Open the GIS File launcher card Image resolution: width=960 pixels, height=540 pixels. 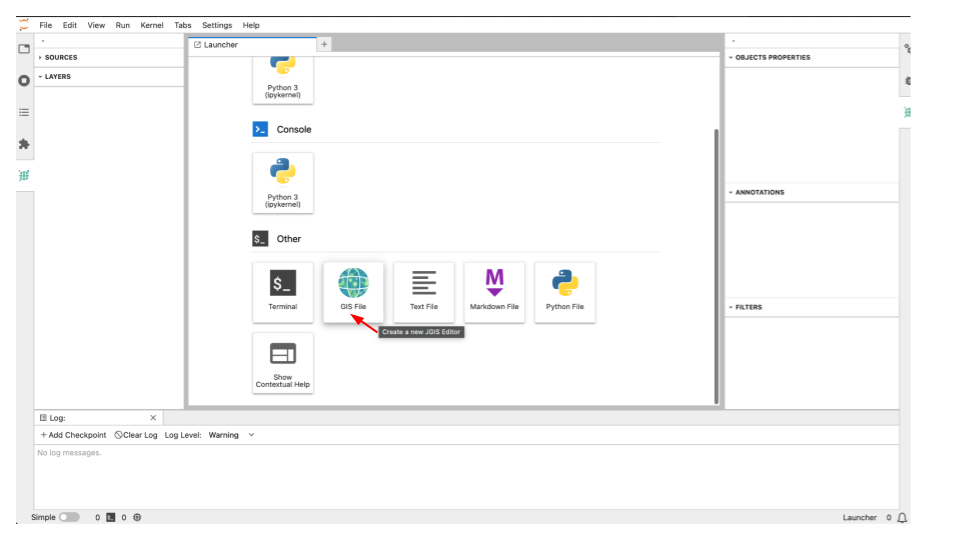pyautogui.click(x=353, y=291)
